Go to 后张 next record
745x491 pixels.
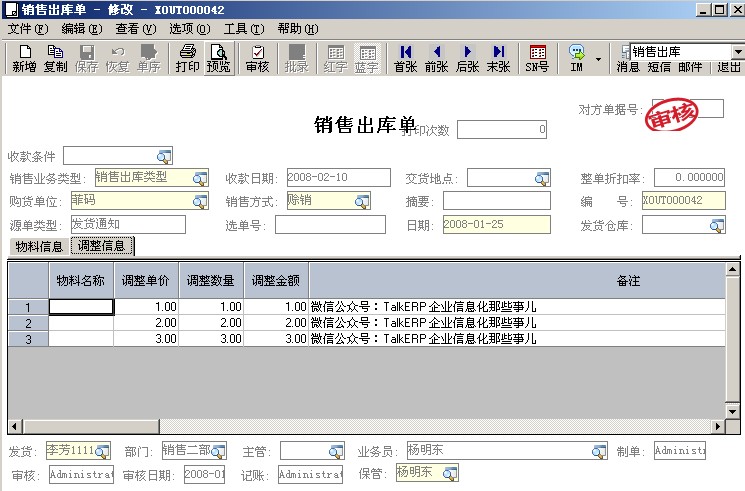[468, 58]
